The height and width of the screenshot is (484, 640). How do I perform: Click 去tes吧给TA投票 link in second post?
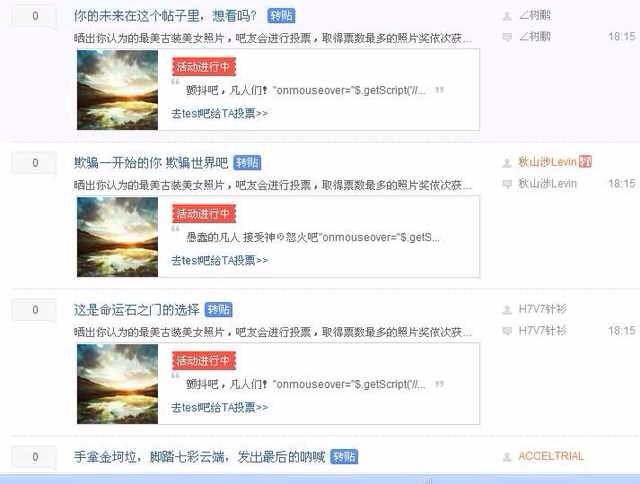[220, 260]
